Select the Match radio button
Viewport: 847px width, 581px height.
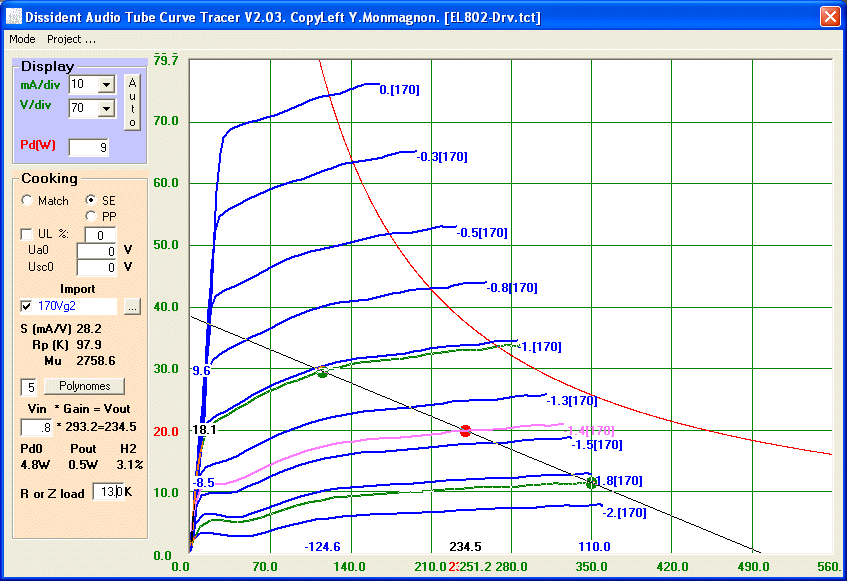point(27,201)
